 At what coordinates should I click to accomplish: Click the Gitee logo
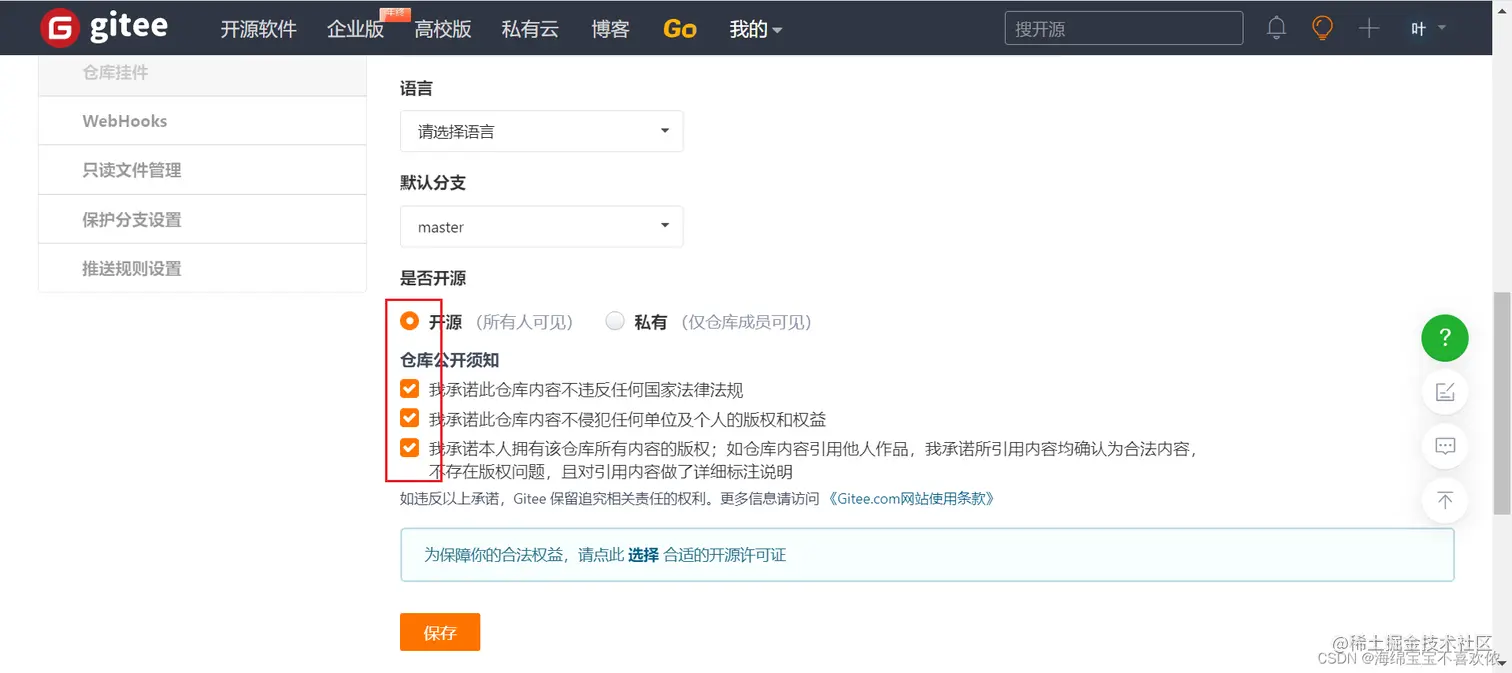[x=104, y=28]
